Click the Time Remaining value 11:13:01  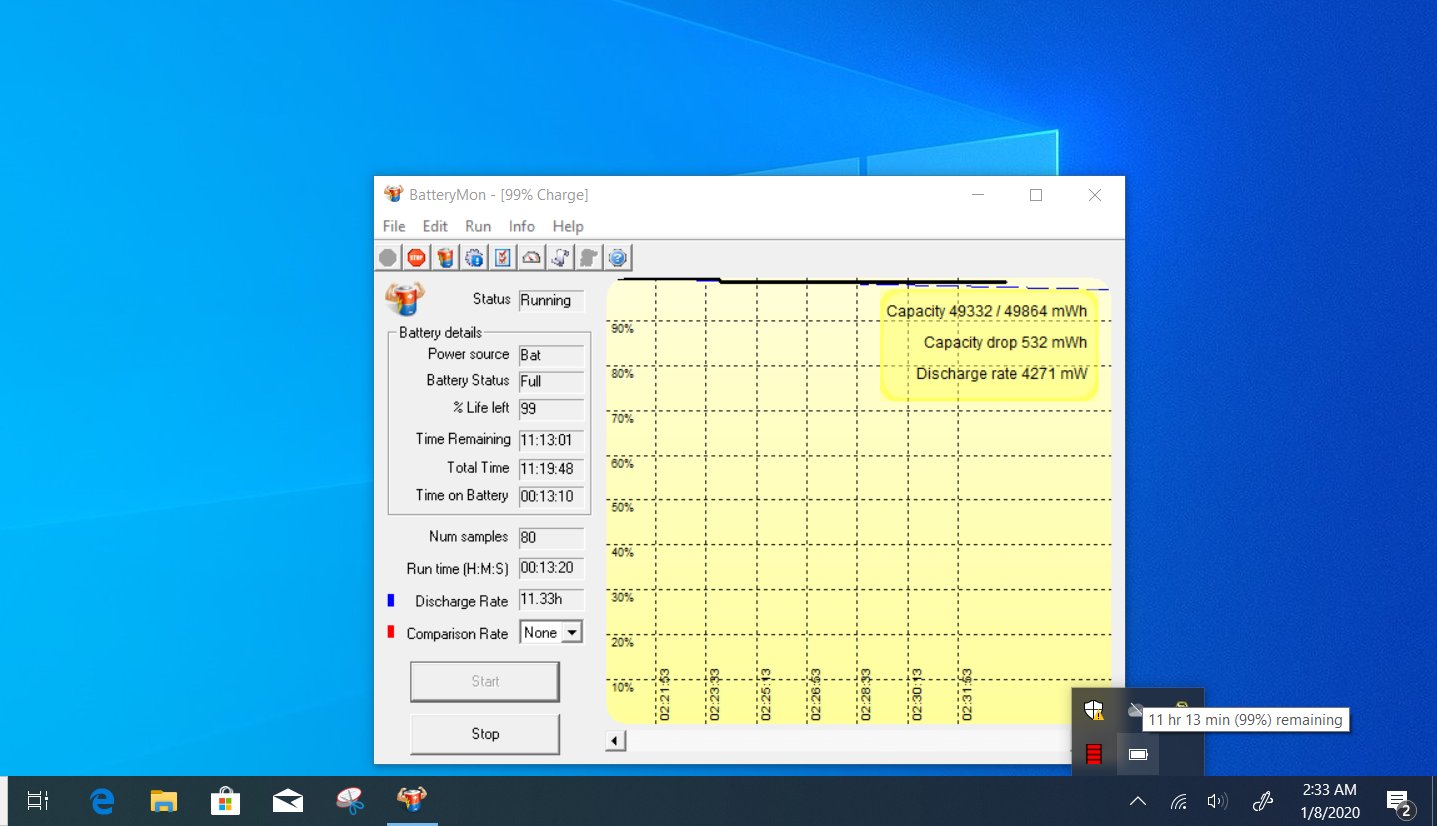(551, 440)
